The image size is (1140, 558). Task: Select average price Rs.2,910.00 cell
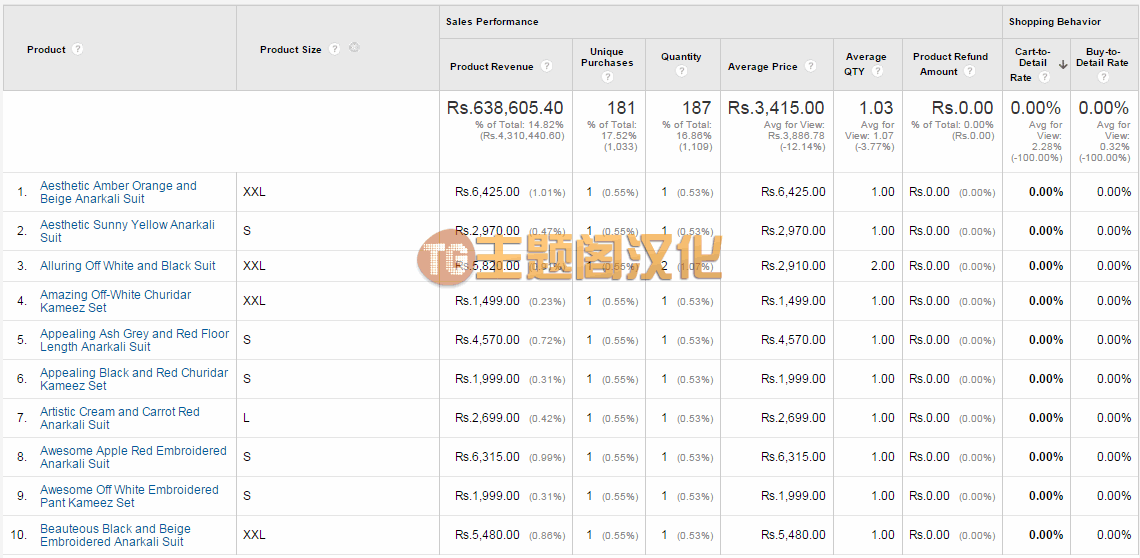pos(793,266)
